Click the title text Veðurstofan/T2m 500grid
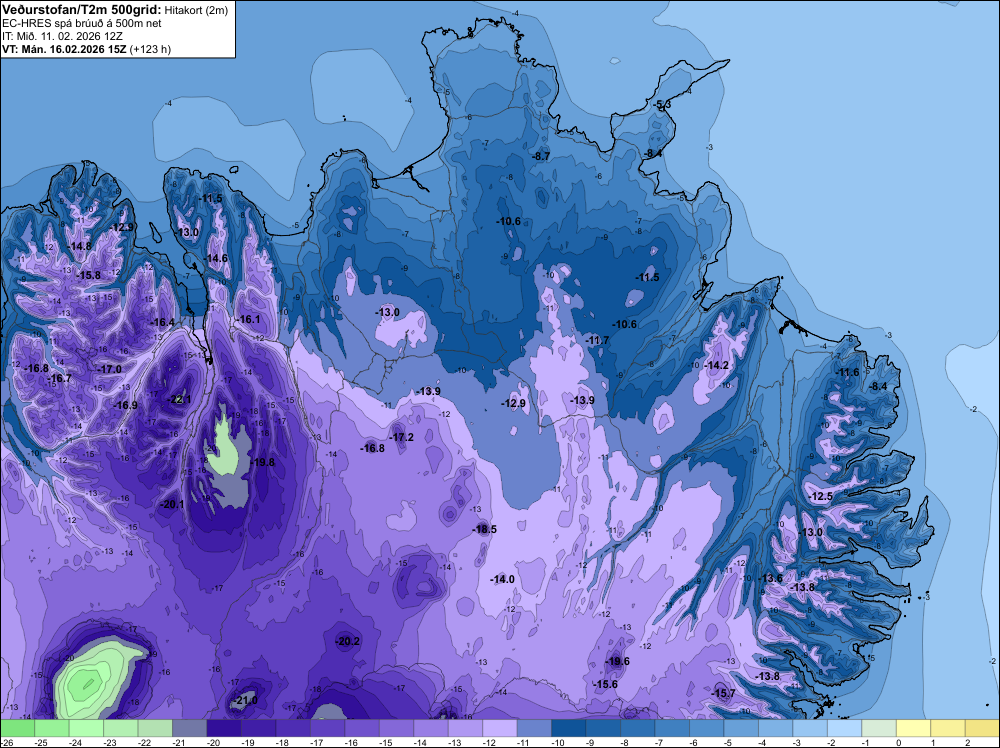Viewport: 1000px width, 748px height. (x=80, y=10)
